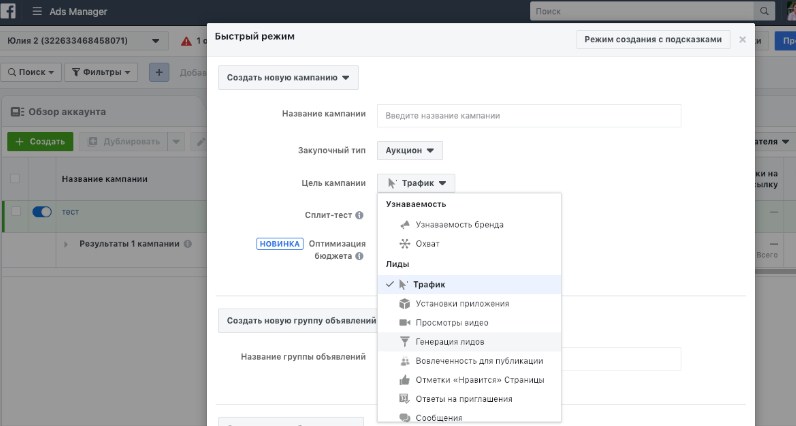Click the megaphone icon for brand awareness
Viewport: 796px width, 426px height.
(405, 224)
